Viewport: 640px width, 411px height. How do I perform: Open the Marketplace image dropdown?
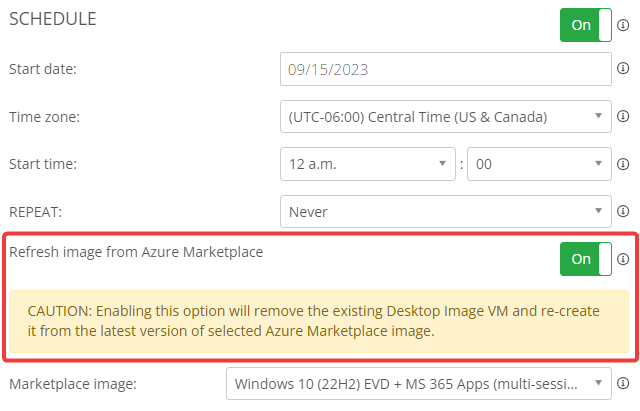[417, 382]
